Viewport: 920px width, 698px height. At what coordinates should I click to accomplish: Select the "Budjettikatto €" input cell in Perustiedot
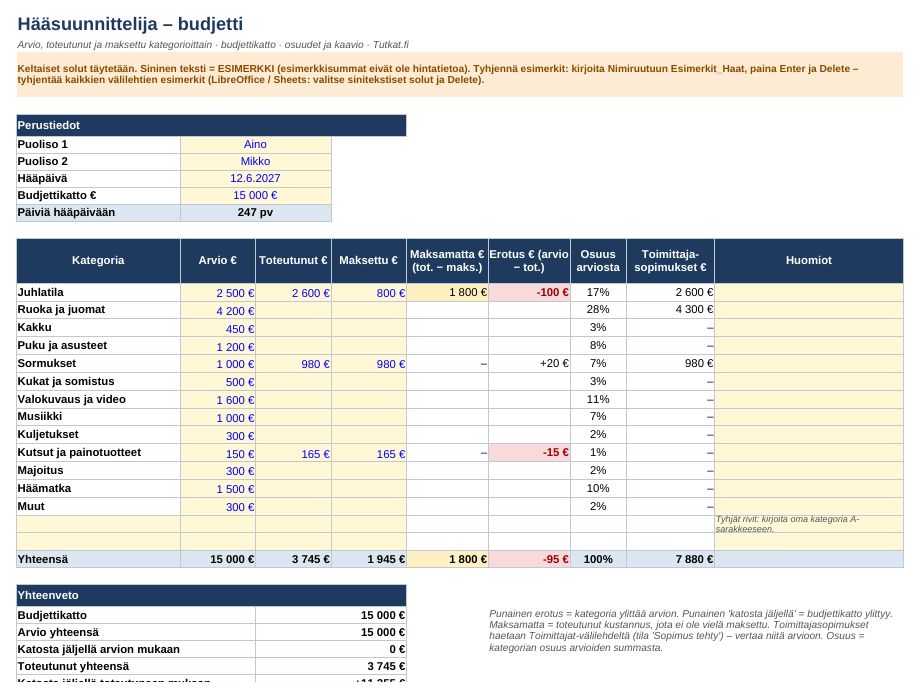coord(255,195)
